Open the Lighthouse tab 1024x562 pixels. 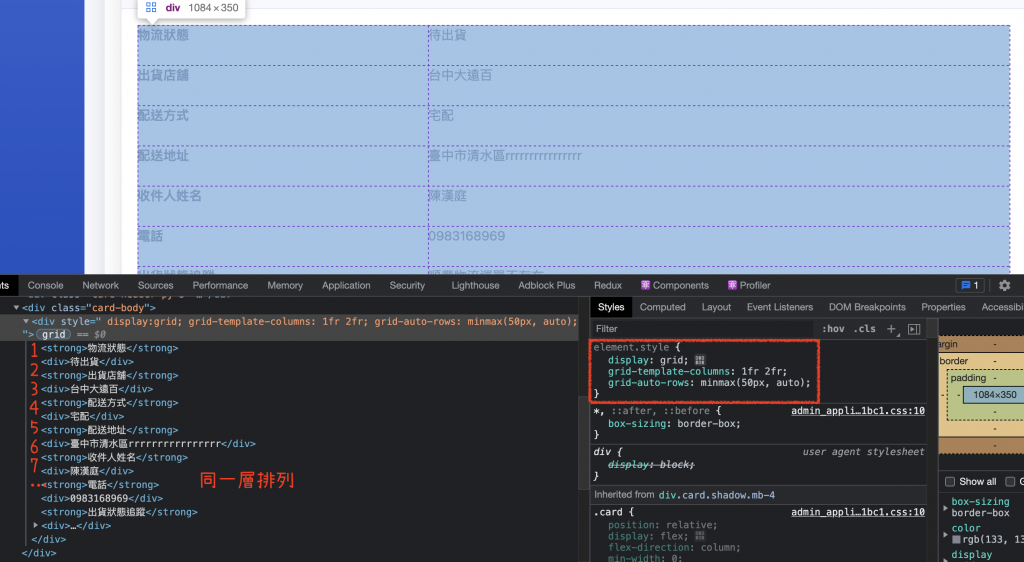[475, 285]
